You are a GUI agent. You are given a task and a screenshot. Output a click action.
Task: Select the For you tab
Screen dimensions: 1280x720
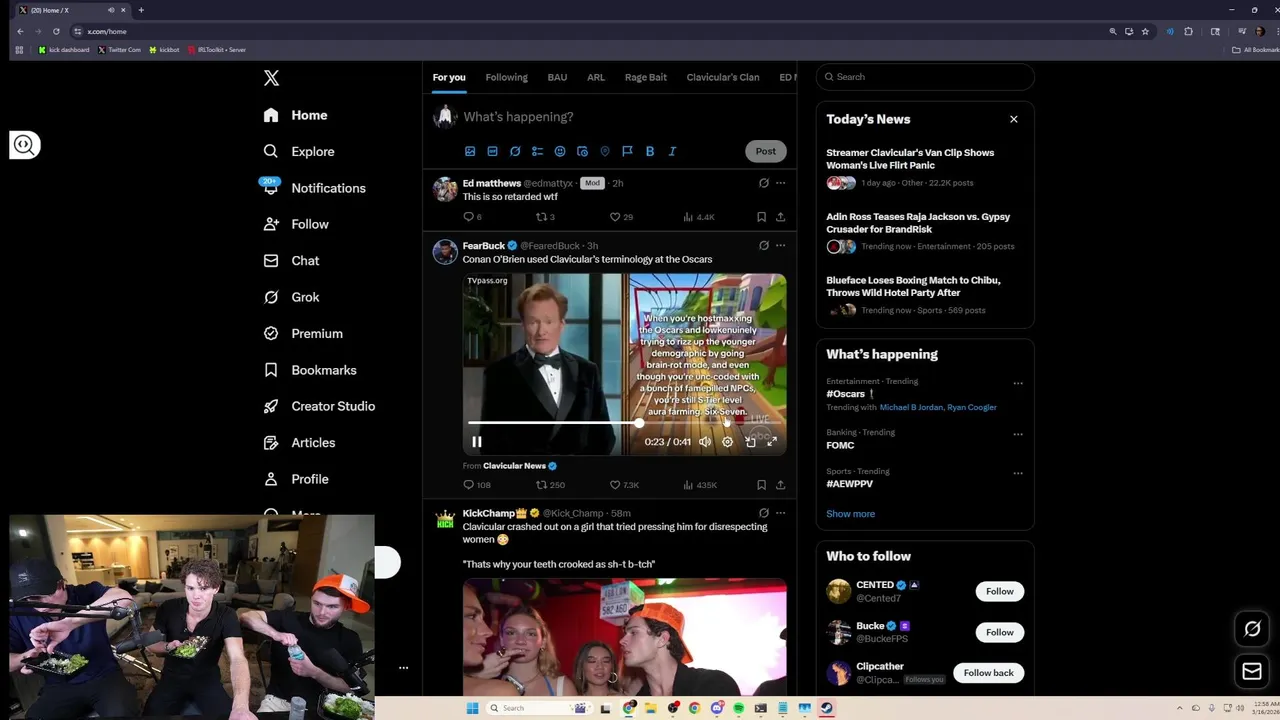point(449,77)
